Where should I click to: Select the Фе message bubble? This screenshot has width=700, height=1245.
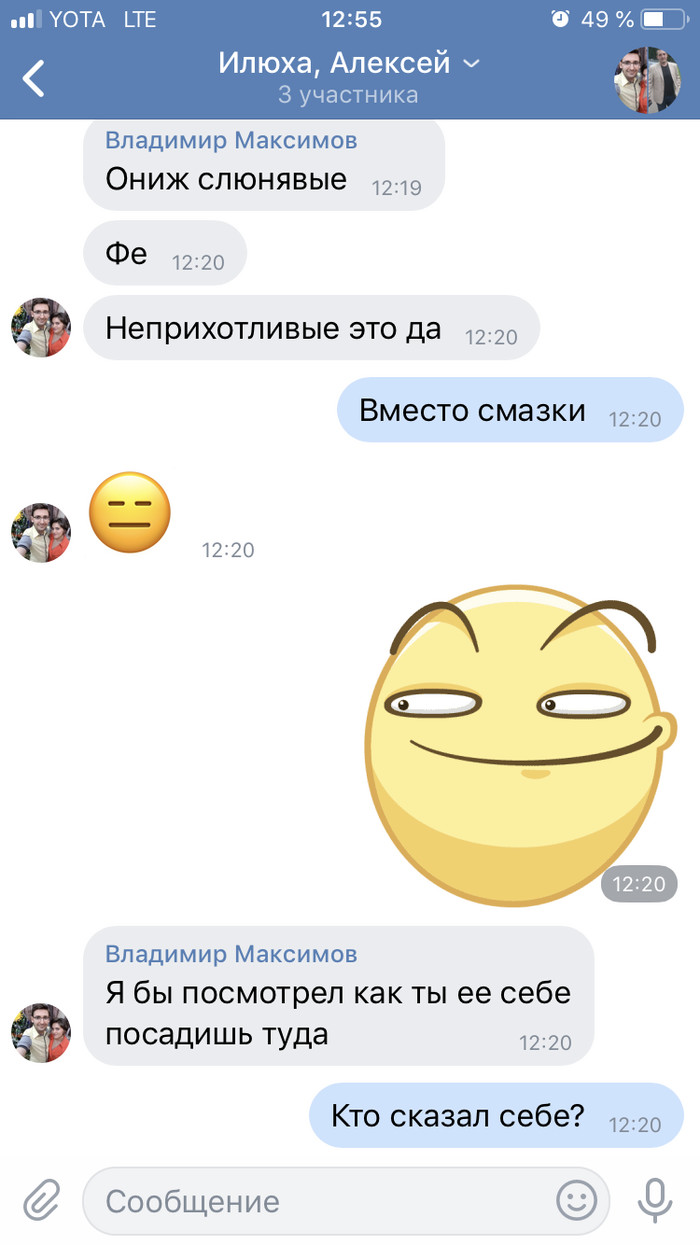pos(165,254)
